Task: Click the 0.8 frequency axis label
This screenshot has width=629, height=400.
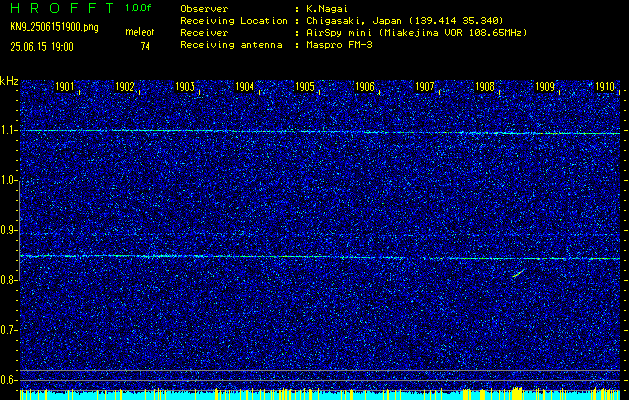Action: (x=6, y=280)
